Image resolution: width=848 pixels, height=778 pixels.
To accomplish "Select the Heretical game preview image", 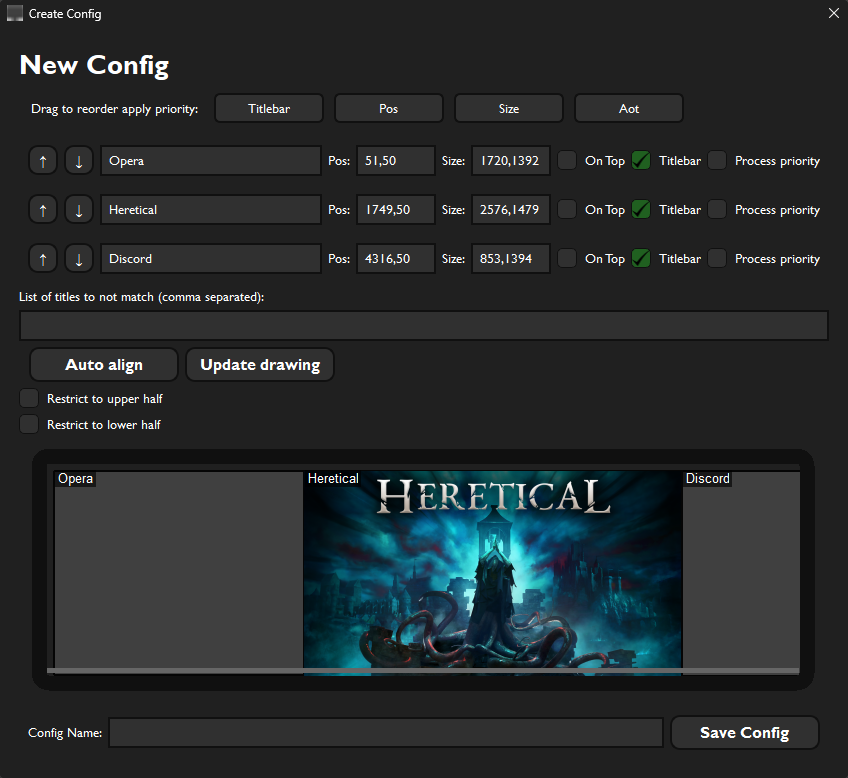I will 493,573.
